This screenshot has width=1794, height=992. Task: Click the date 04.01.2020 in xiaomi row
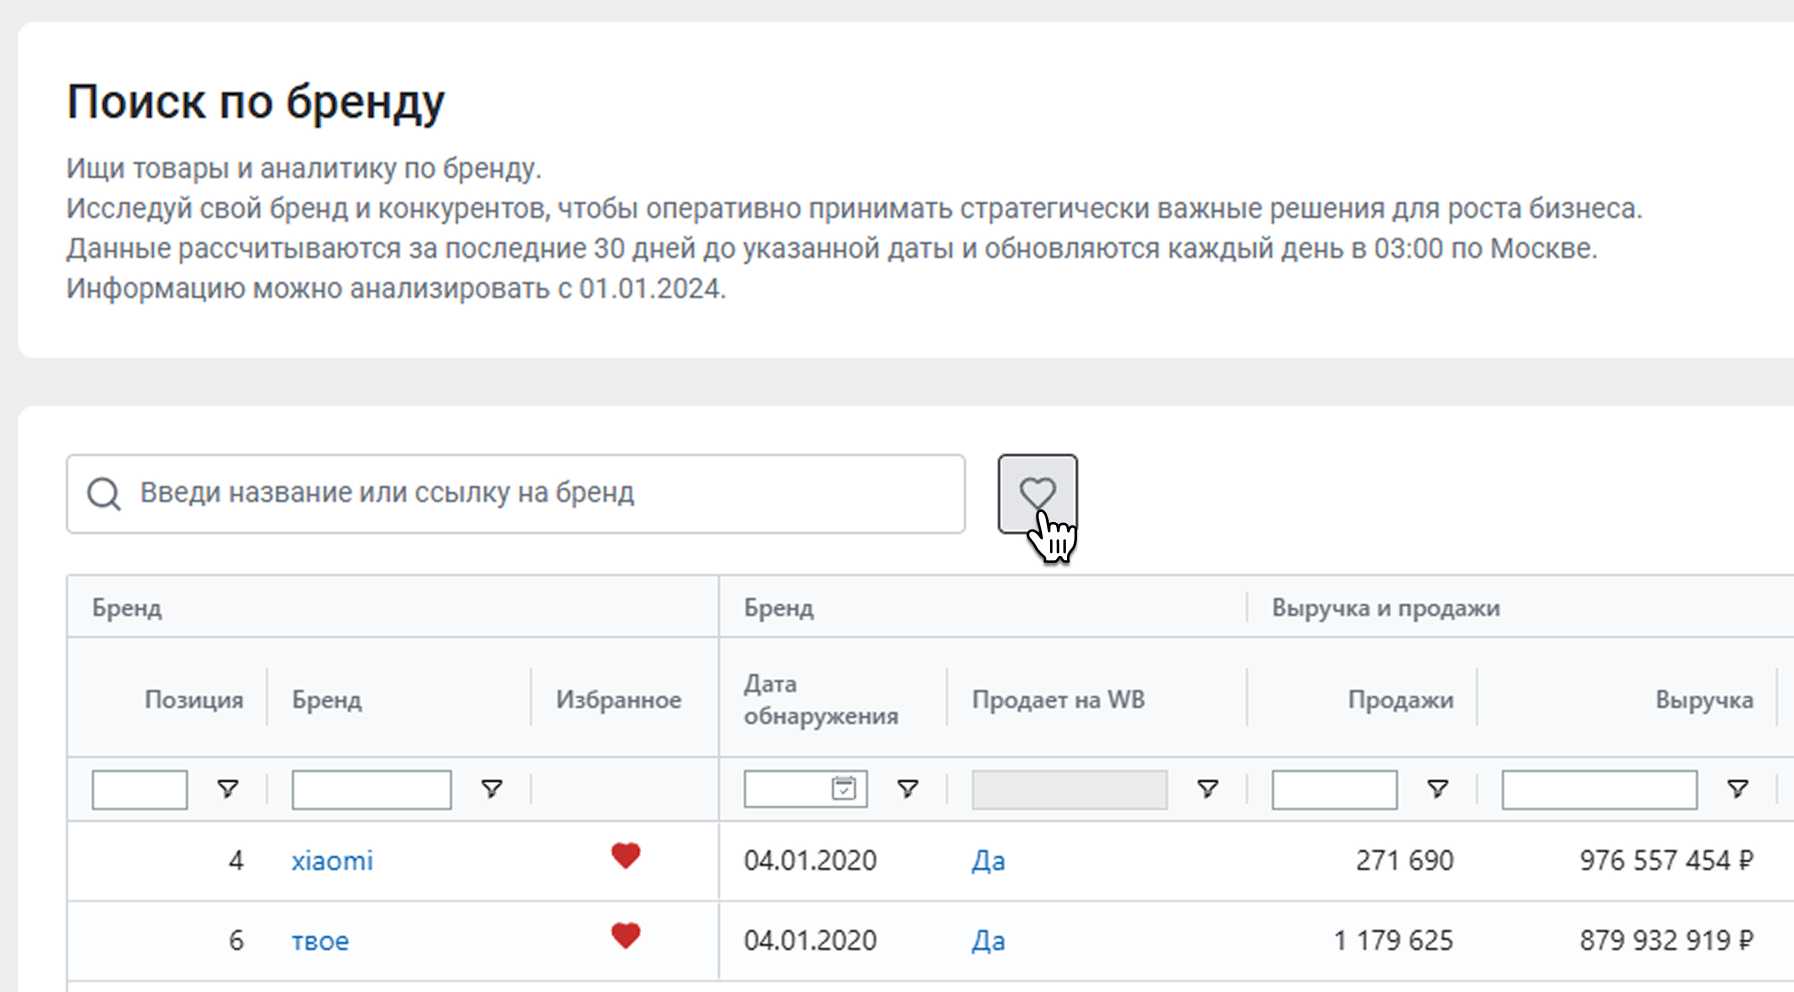(x=810, y=861)
